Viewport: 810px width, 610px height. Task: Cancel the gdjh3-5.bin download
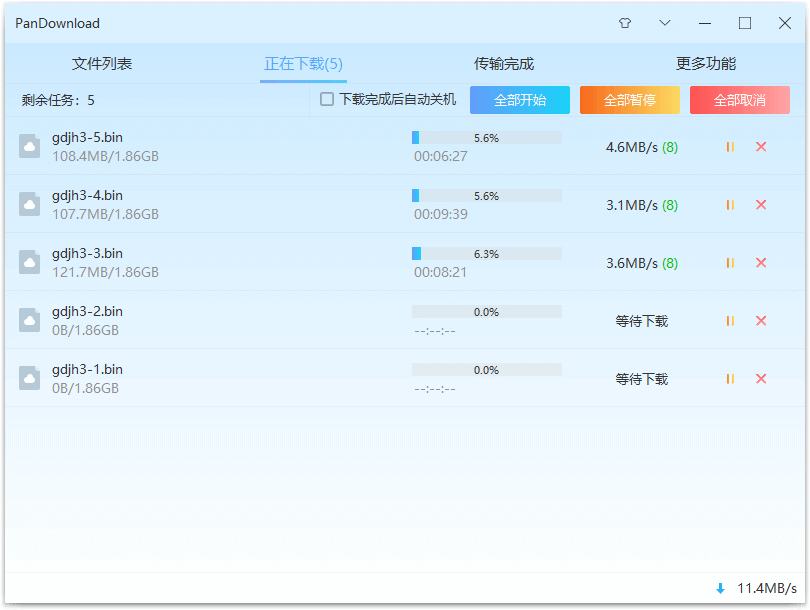tap(761, 147)
